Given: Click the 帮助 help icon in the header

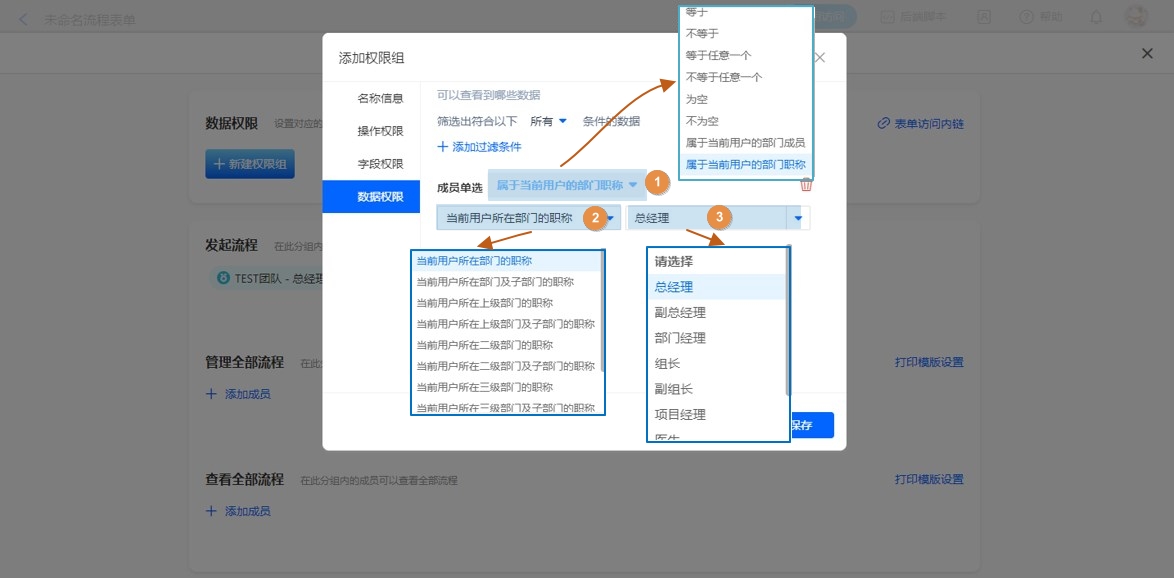Looking at the screenshot, I should (1026, 17).
